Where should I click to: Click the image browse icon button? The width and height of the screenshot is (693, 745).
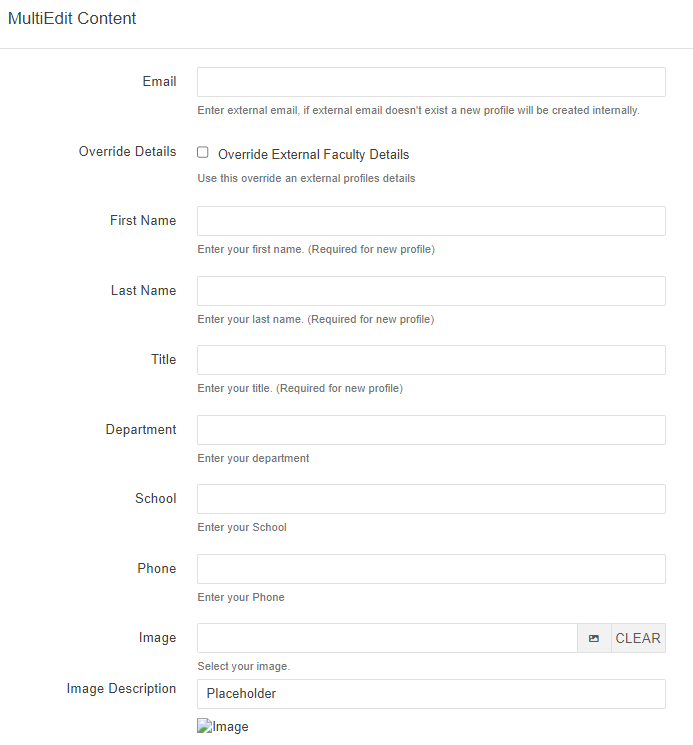coord(594,638)
